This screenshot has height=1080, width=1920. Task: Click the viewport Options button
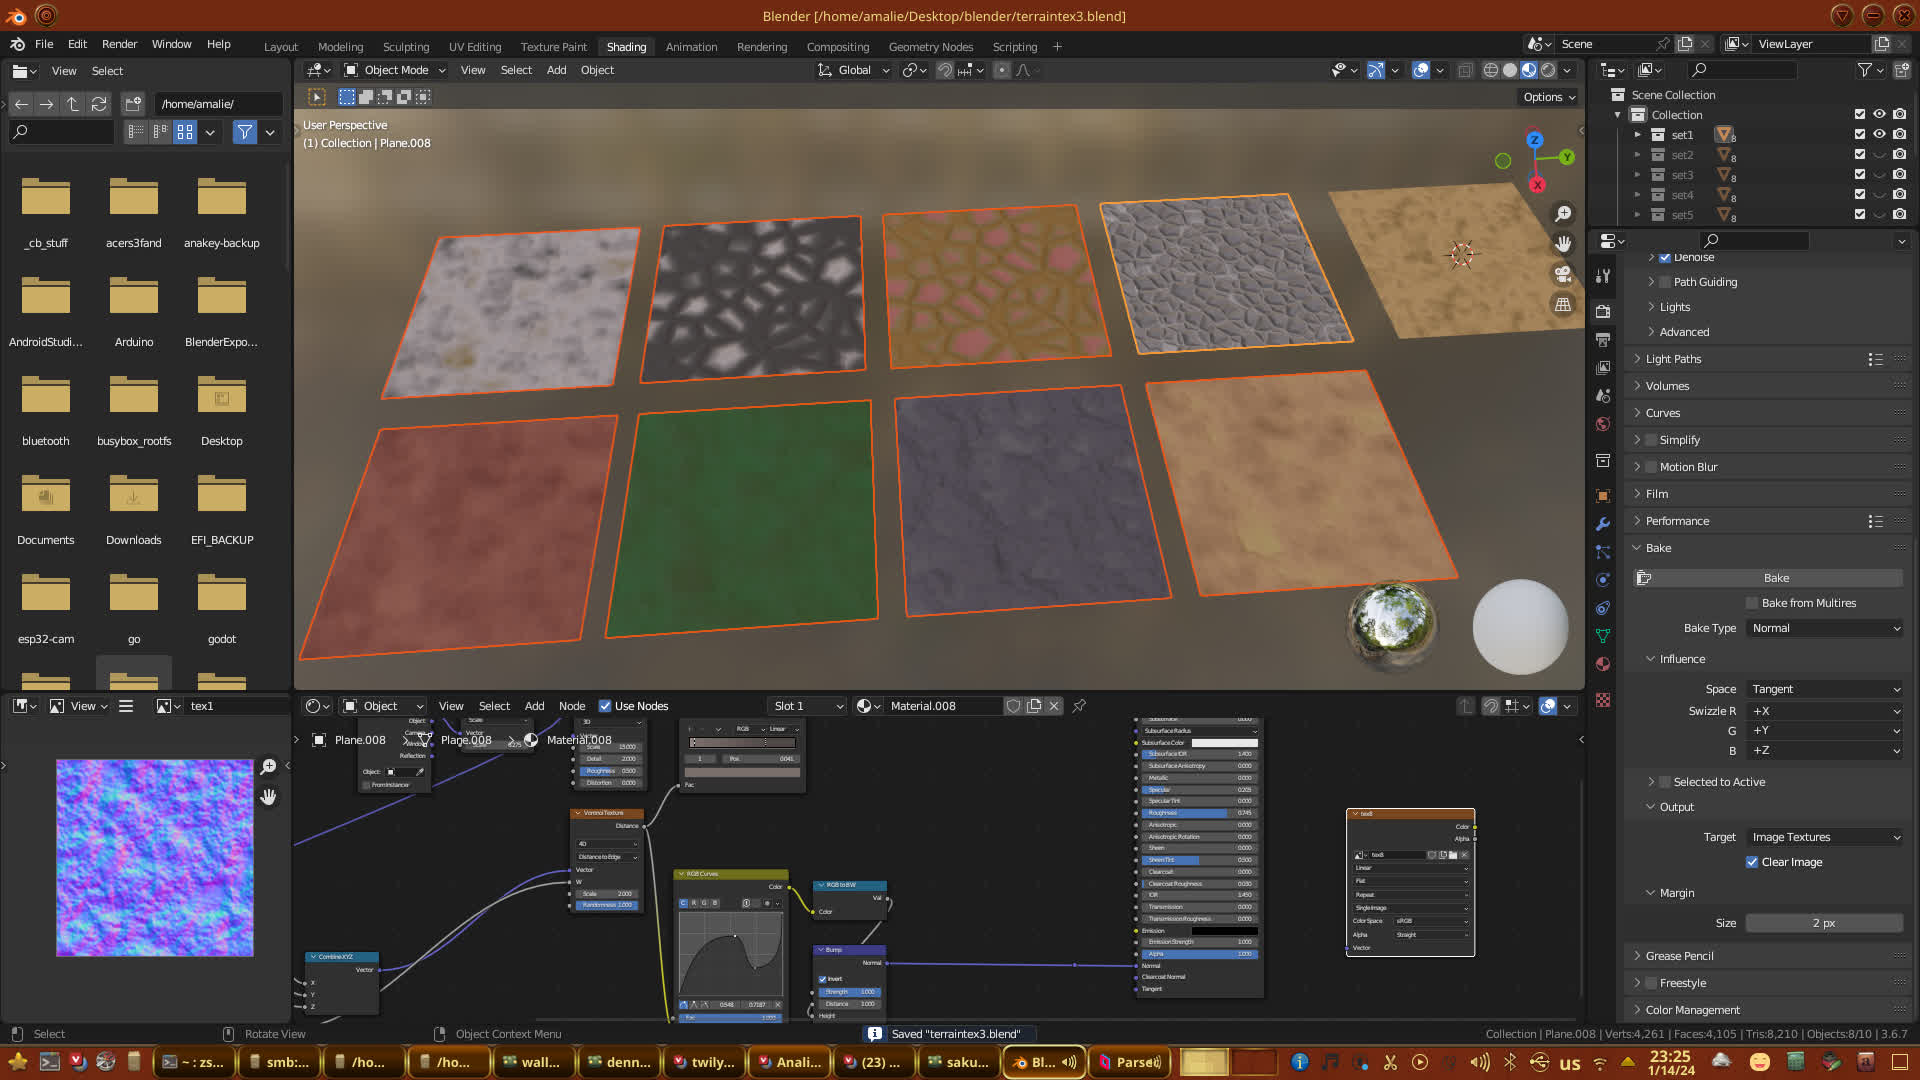(x=1549, y=97)
